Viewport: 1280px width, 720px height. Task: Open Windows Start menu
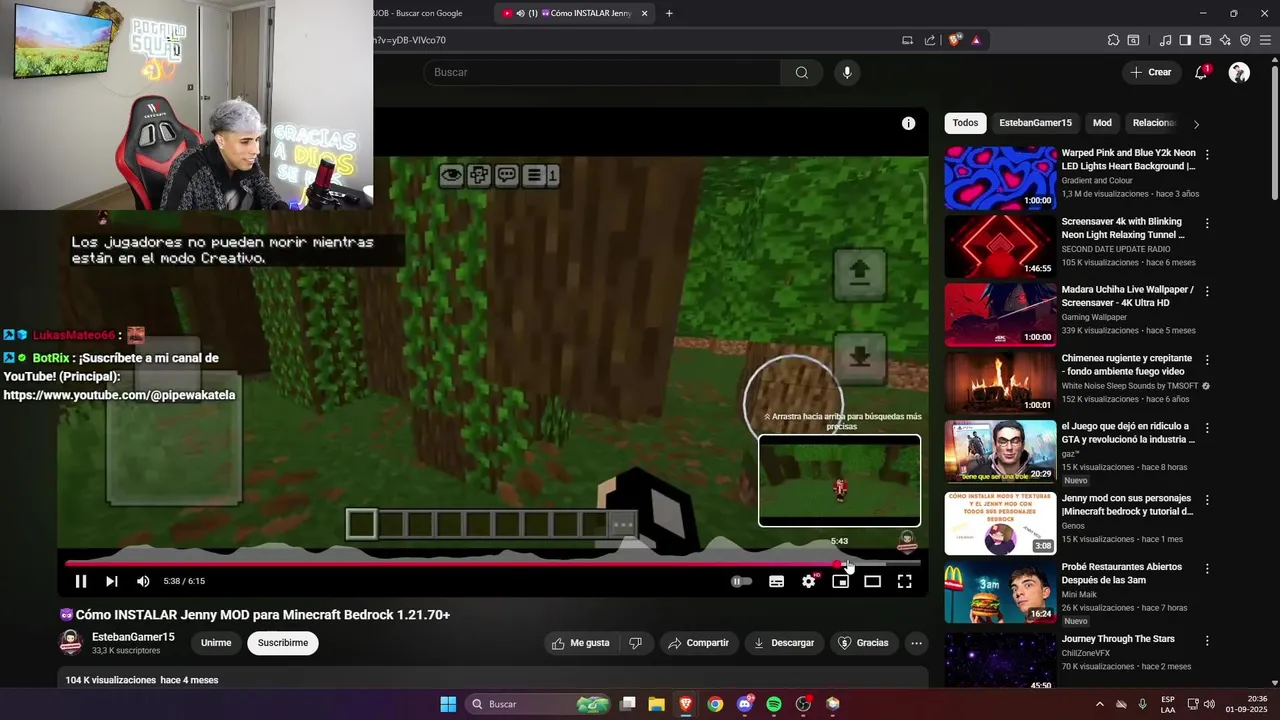click(448, 704)
